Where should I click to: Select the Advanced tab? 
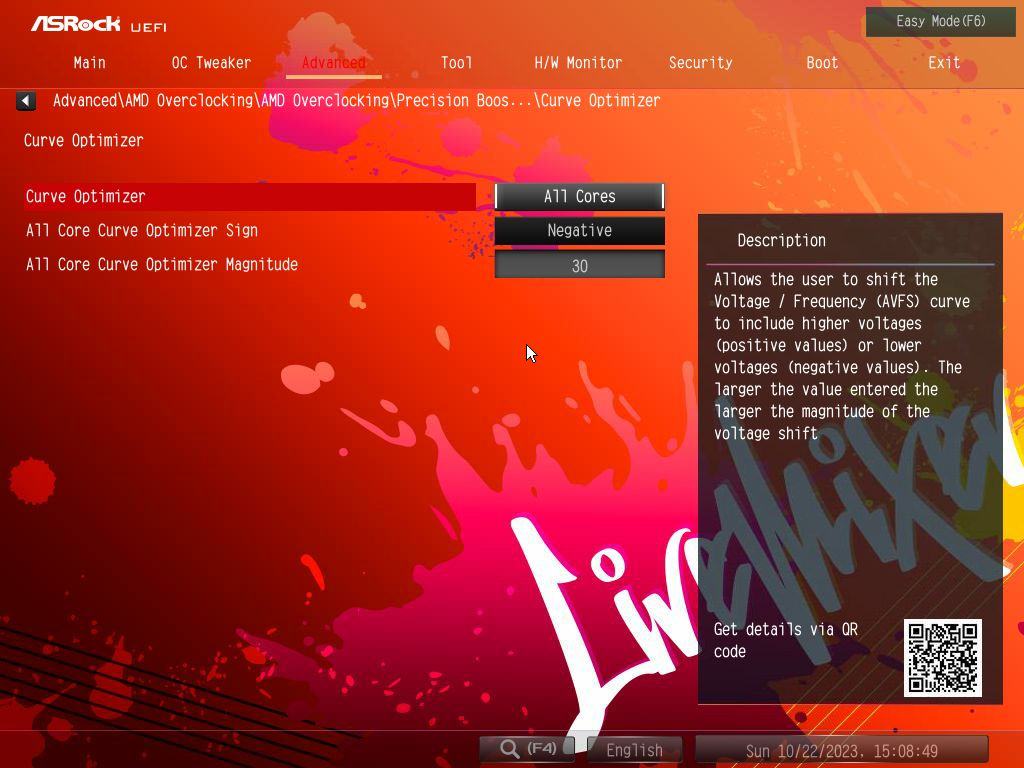point(334,63)
